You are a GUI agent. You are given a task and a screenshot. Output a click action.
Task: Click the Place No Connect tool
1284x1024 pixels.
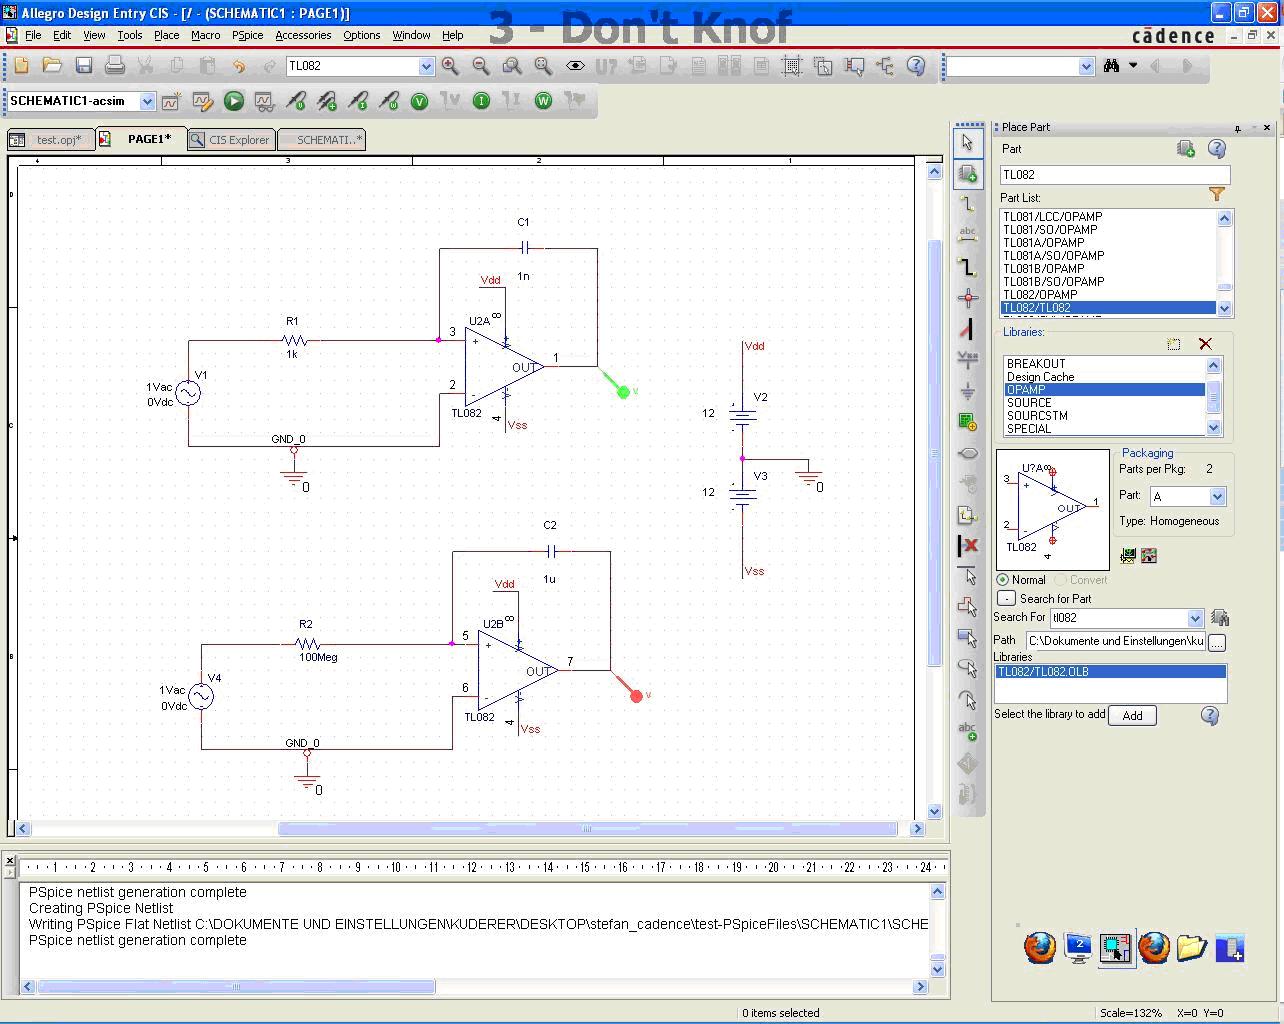pyautogui.click(x=967, y=546)
